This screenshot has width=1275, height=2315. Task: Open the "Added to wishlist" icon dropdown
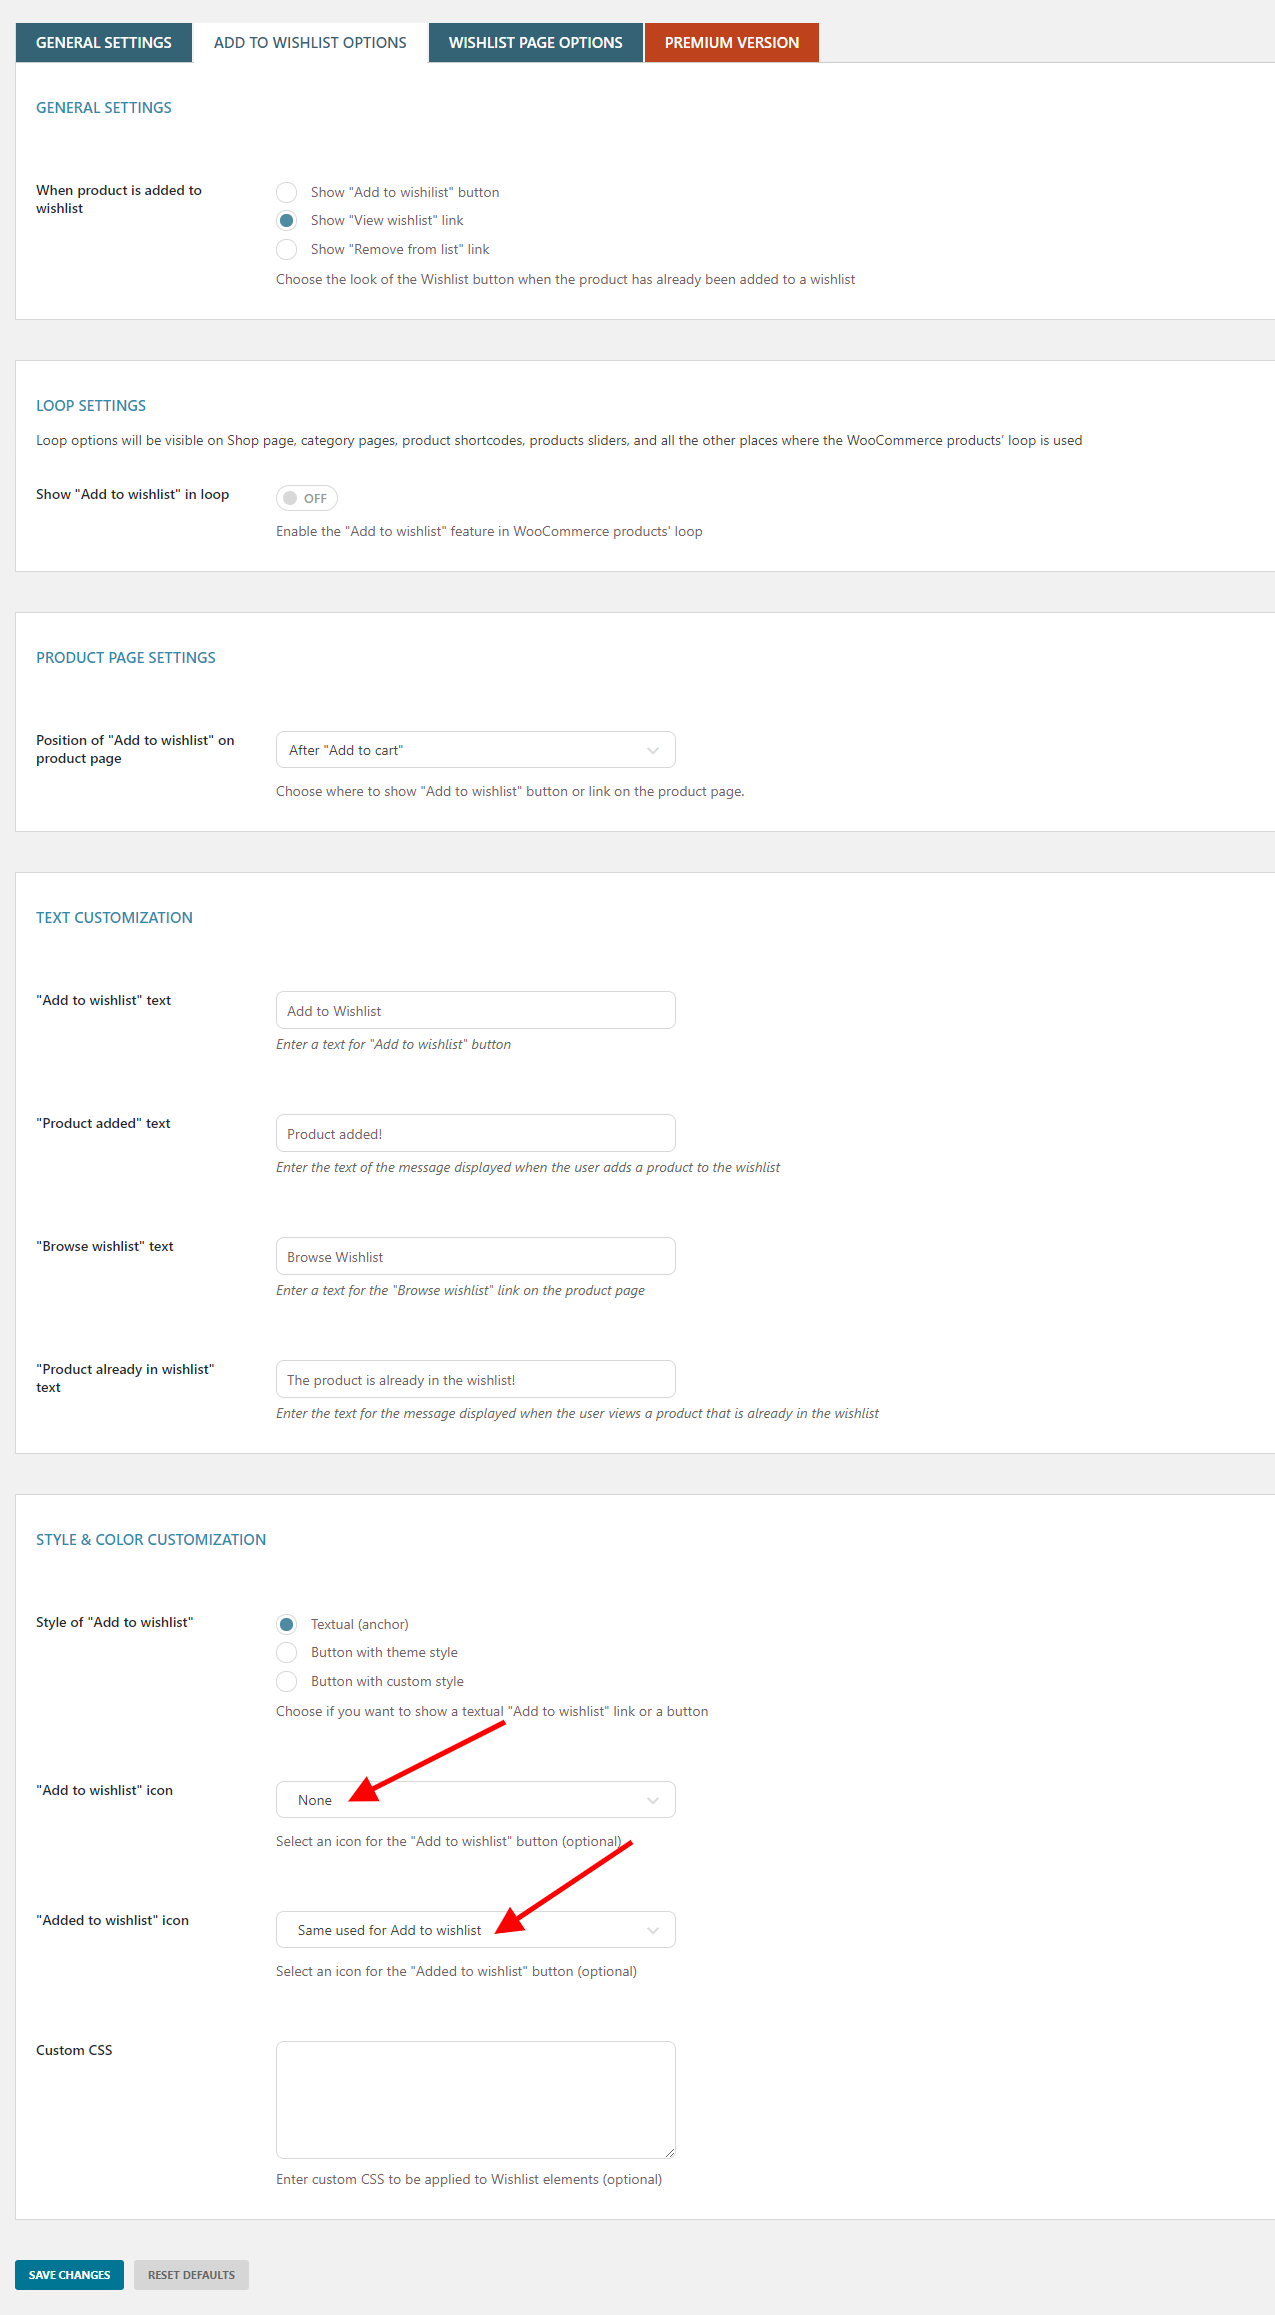tap(476, 1930)
